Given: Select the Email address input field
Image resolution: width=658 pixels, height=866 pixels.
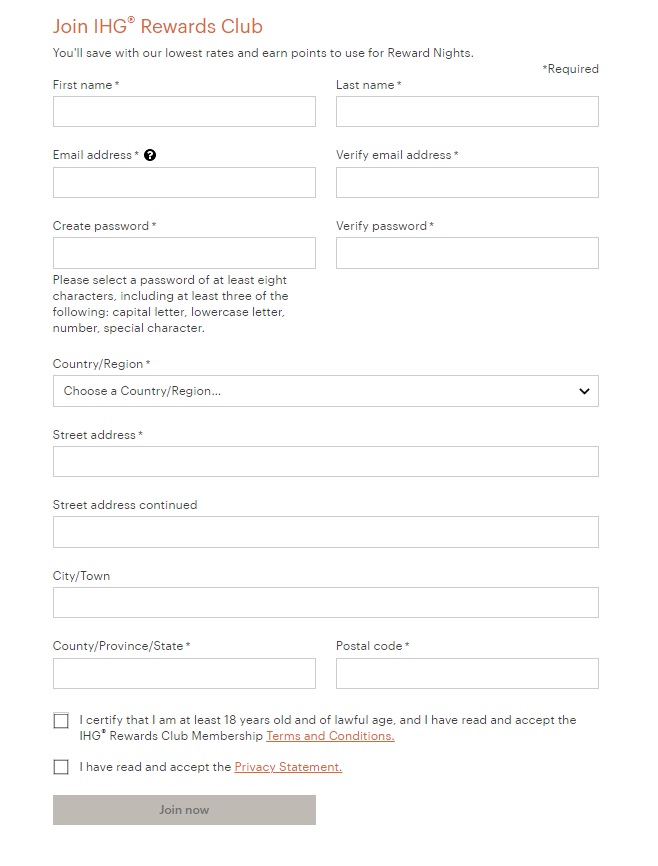Looking at the screenshot, I should pos(184,182).
